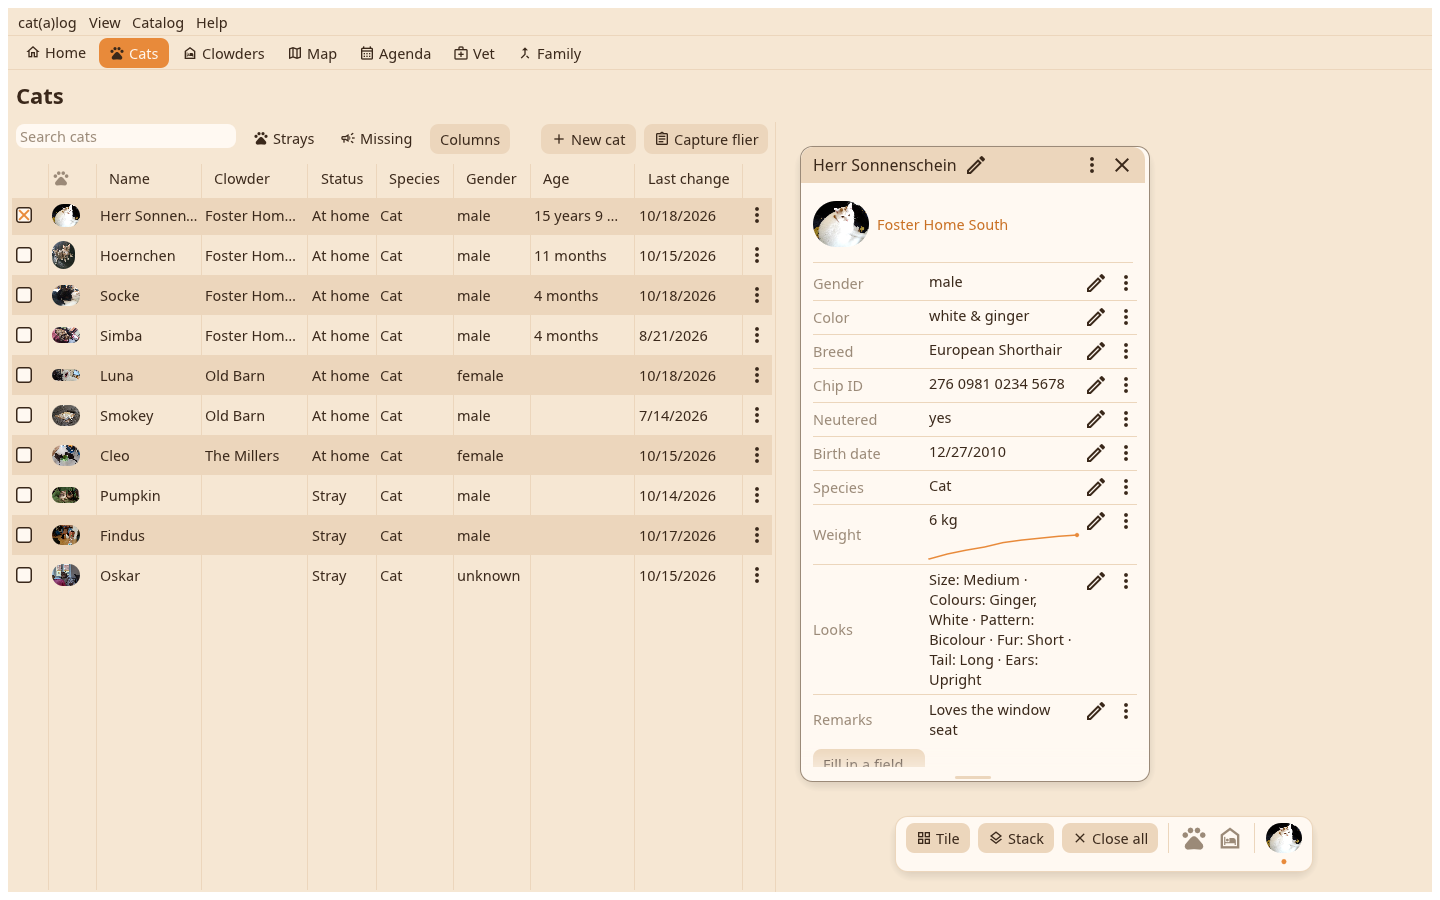Open the View menu
This screenshot has height=900, width=1440.
tap(104, 23)
